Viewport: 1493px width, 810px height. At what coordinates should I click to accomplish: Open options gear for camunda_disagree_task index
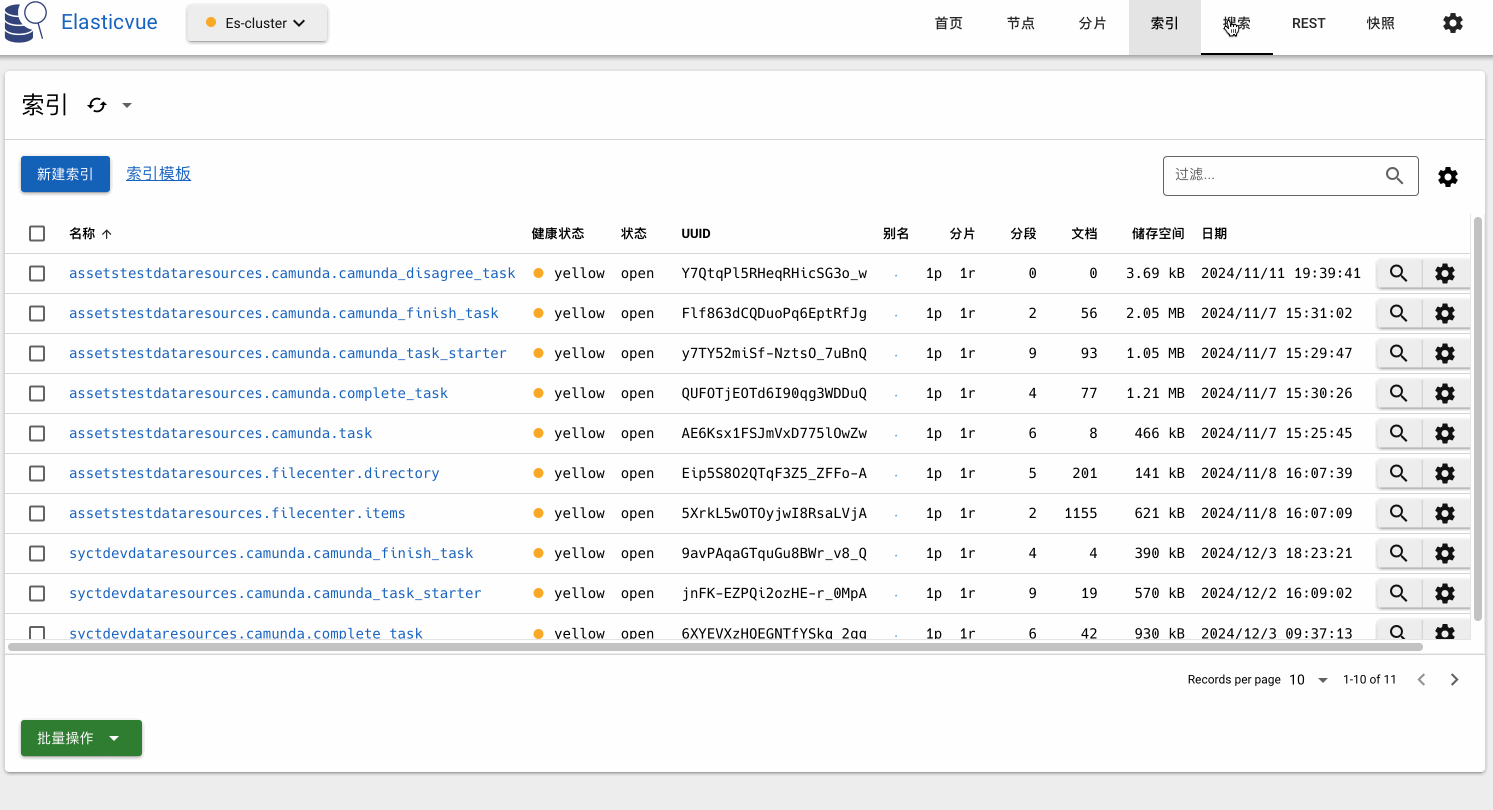(x=1446, y=273)
